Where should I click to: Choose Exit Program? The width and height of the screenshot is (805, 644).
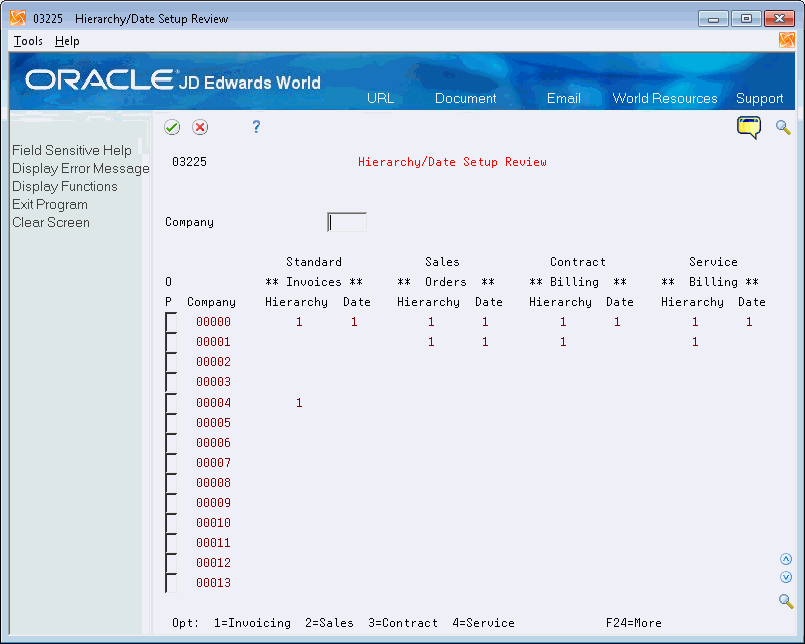50,204
